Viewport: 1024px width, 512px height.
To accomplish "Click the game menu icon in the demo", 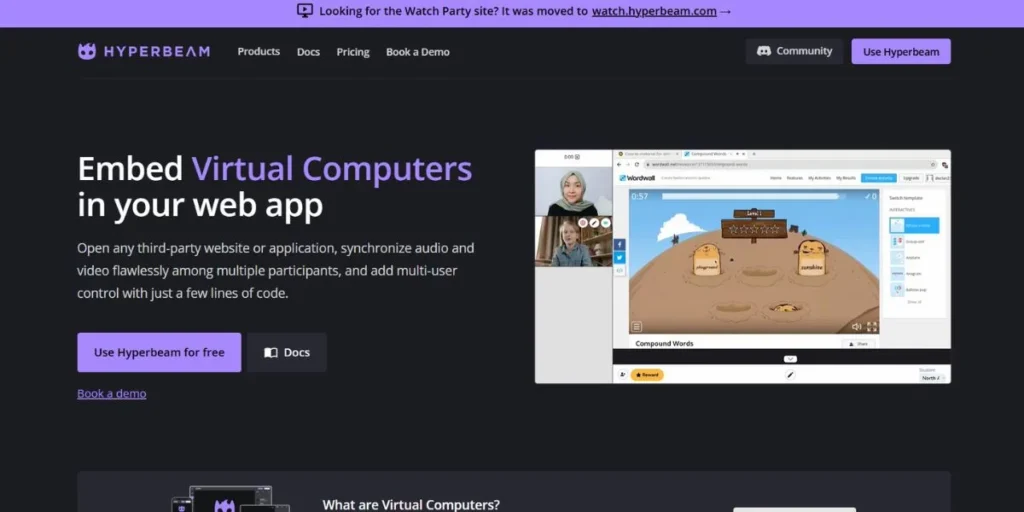I will (637, 327).
